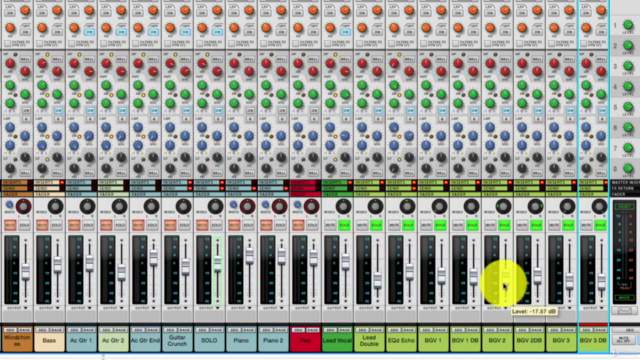Click the RACK button on Bass
The width and height of the screenshot is (640, 360).
pos(57,330)
